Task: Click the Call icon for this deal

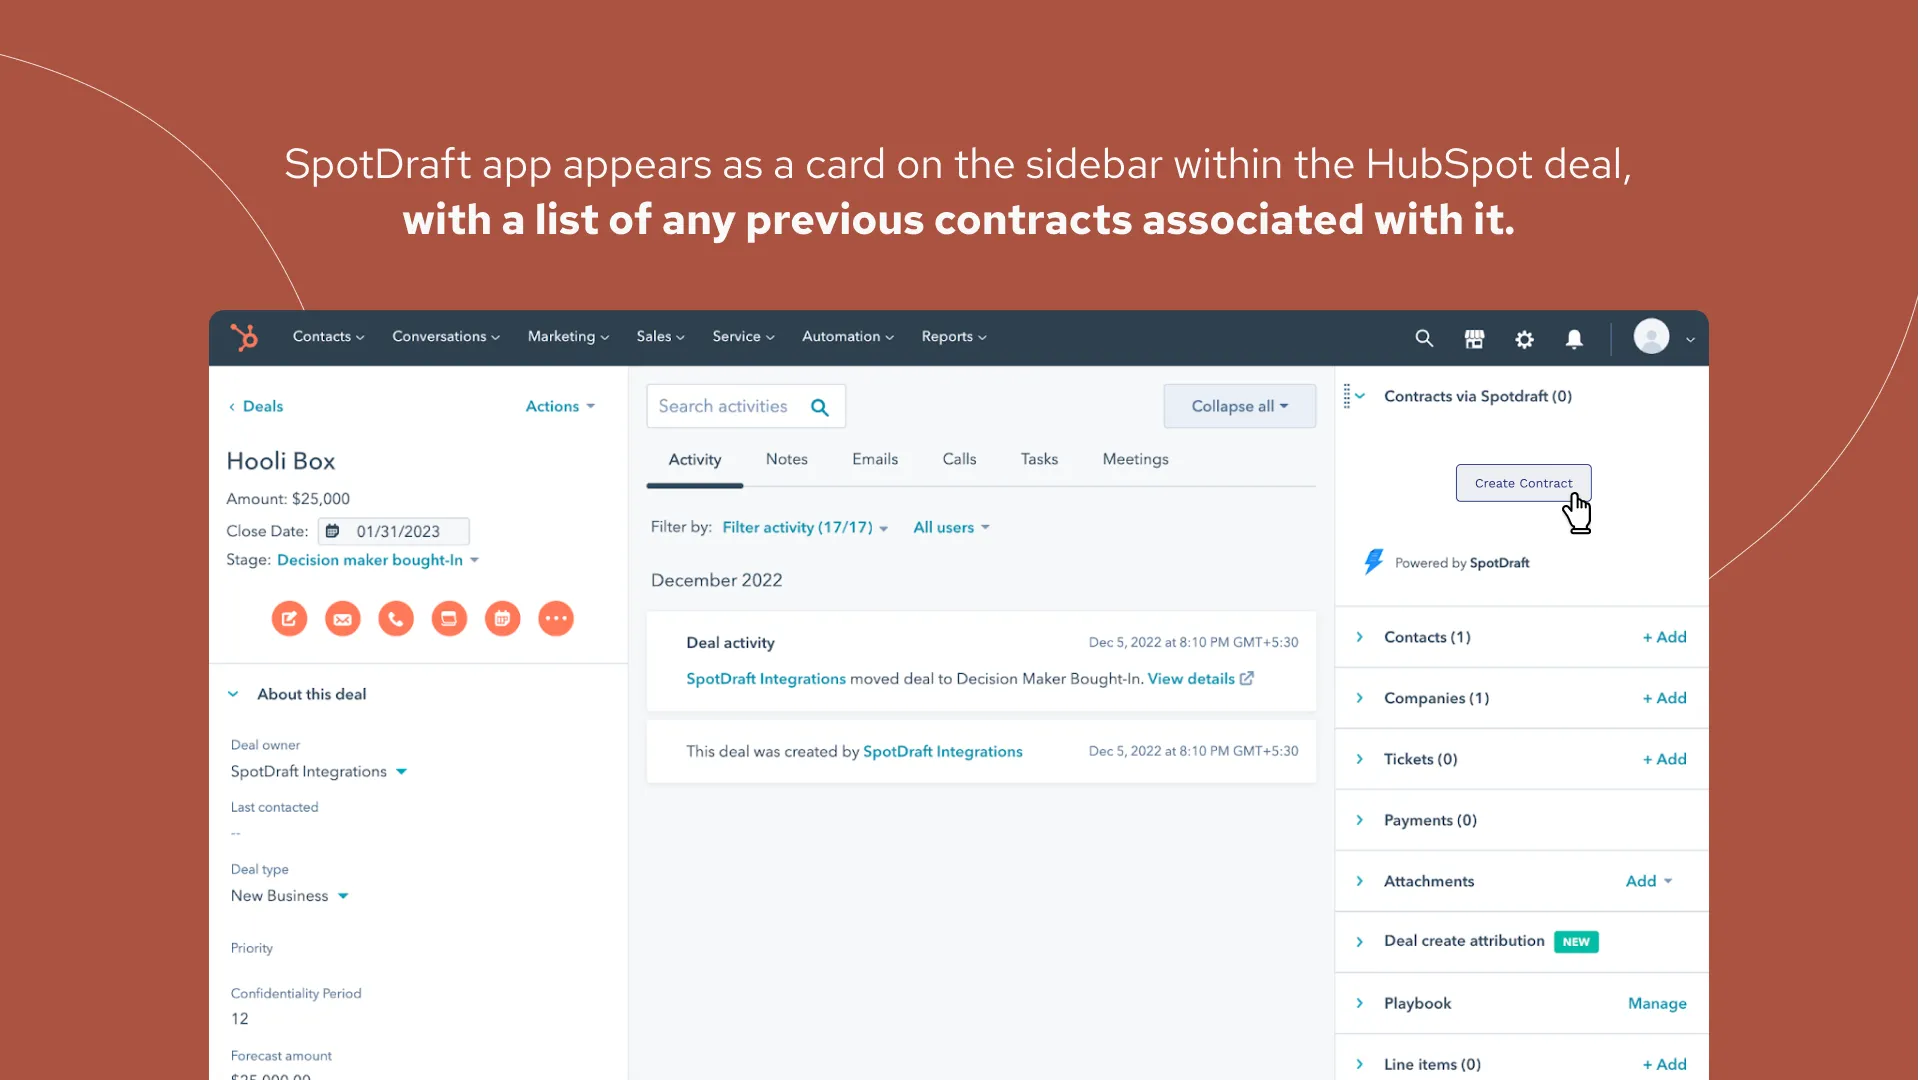Action: pos(395,618)
